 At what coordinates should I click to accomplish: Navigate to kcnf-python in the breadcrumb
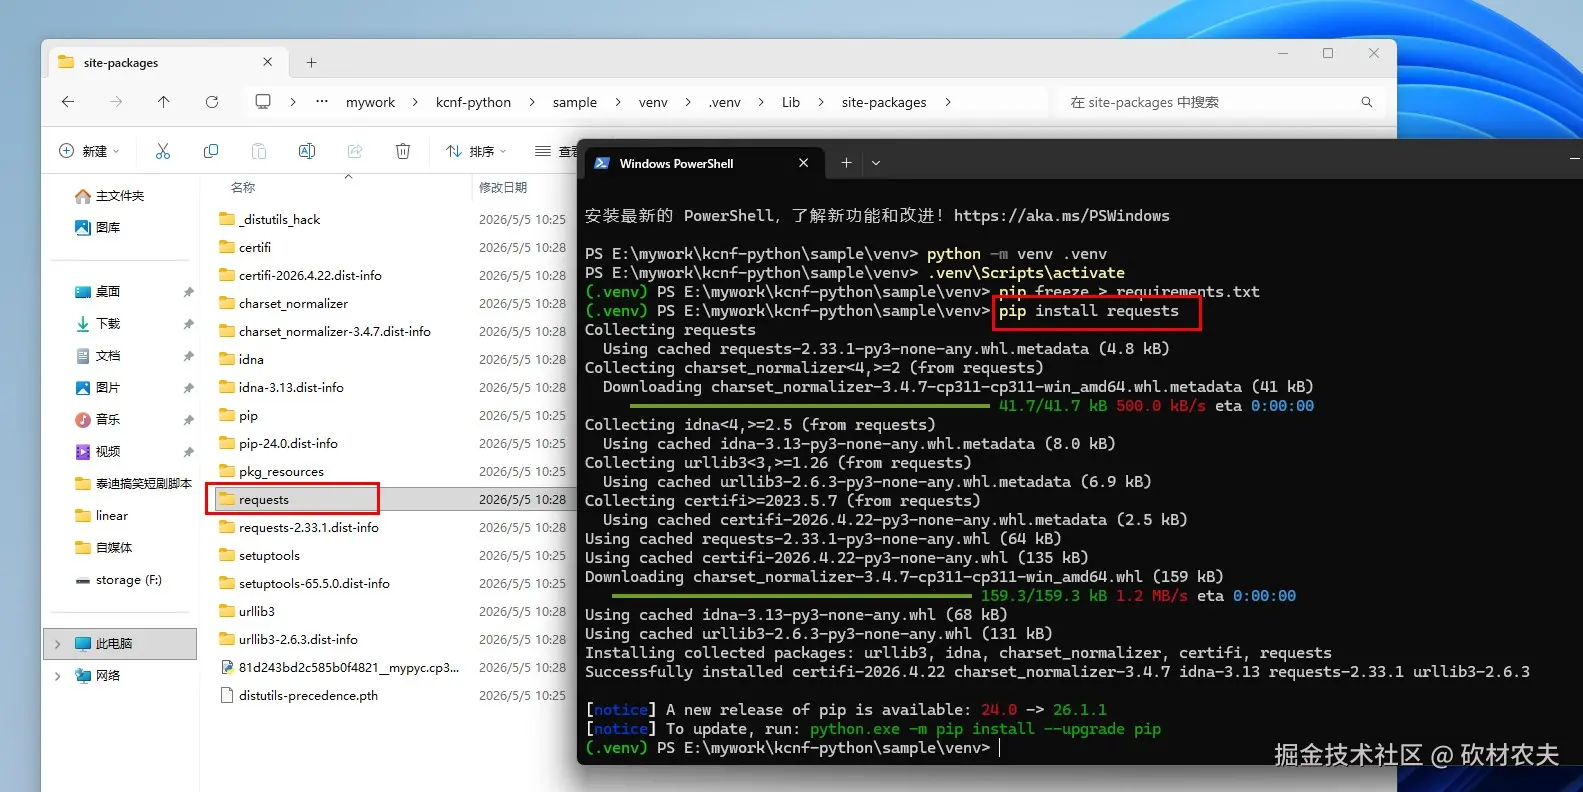[x=473, y=102]
